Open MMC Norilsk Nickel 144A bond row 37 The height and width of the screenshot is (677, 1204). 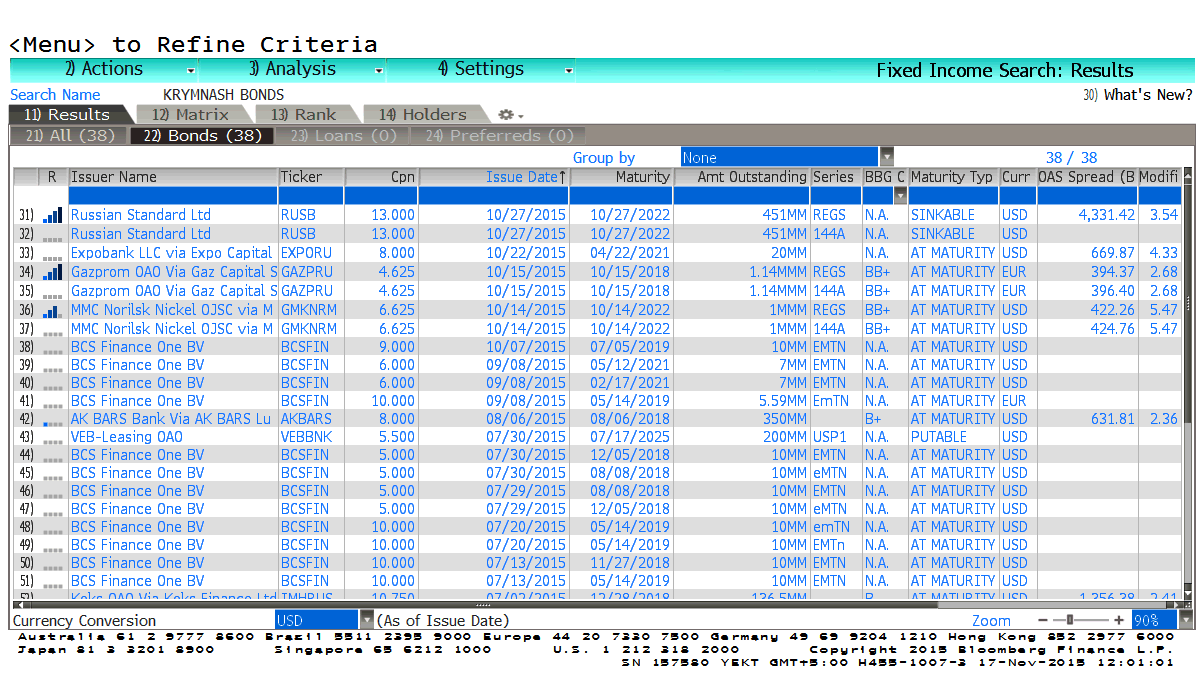point(171,329)
